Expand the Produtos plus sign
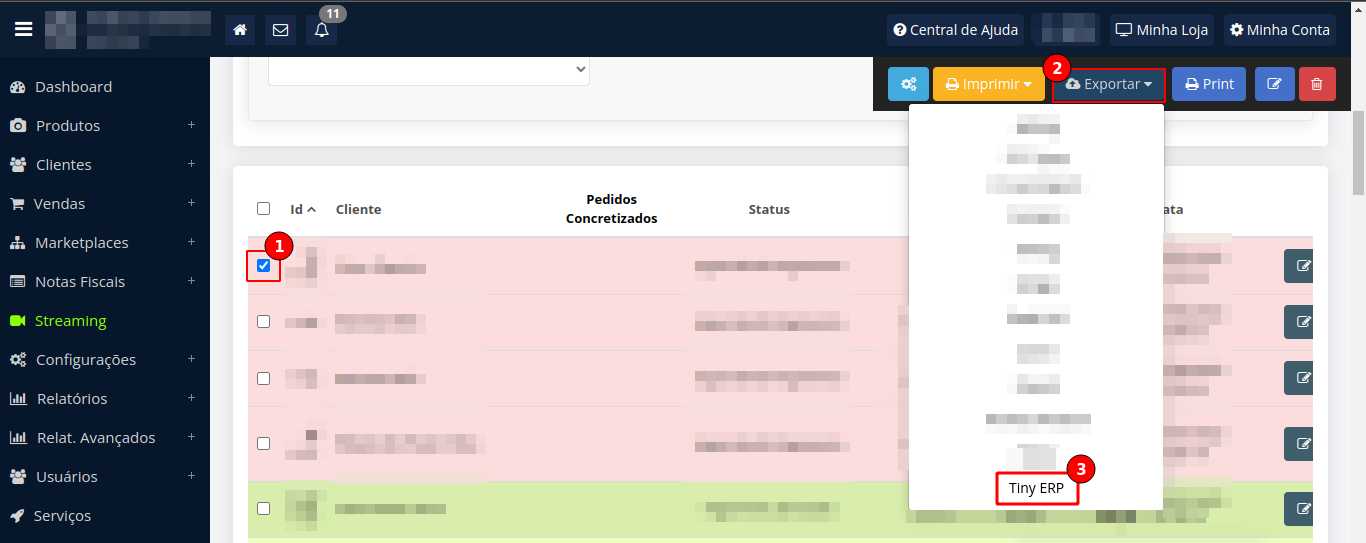 [191, 125]
